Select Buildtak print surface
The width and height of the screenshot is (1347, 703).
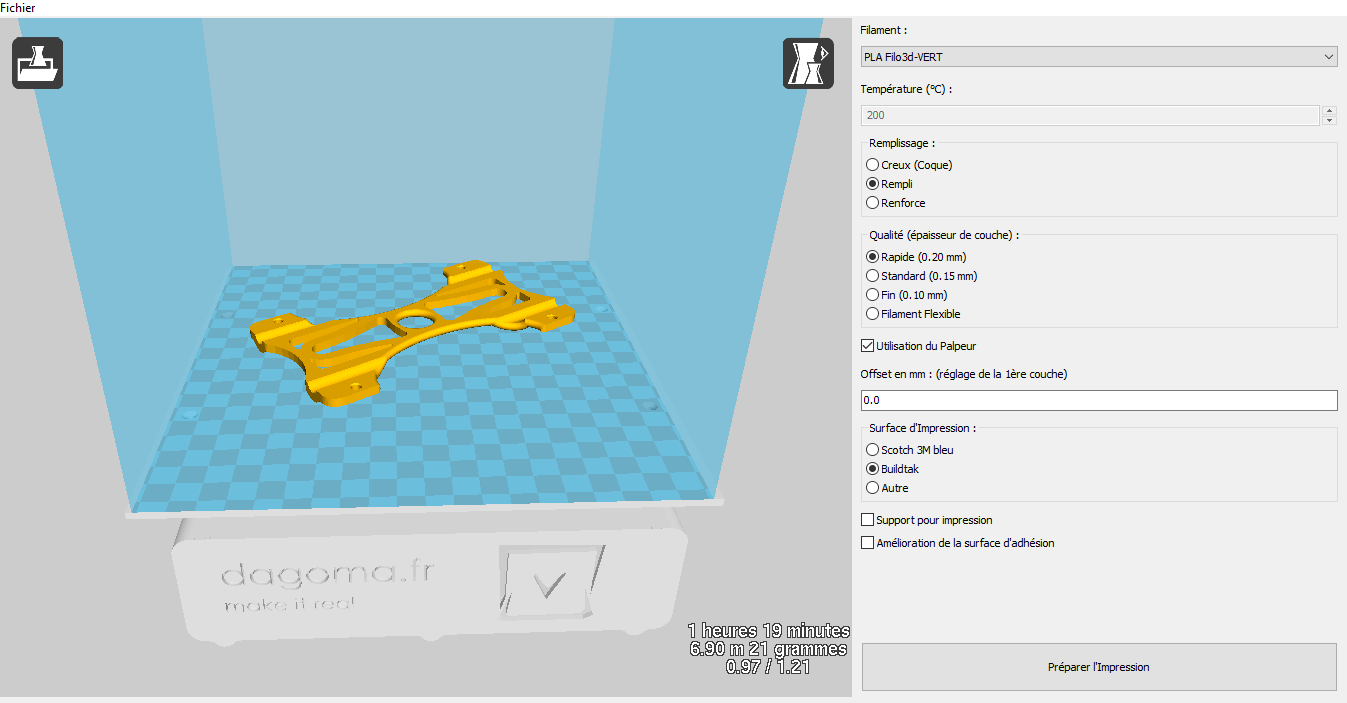pos(892,469)
